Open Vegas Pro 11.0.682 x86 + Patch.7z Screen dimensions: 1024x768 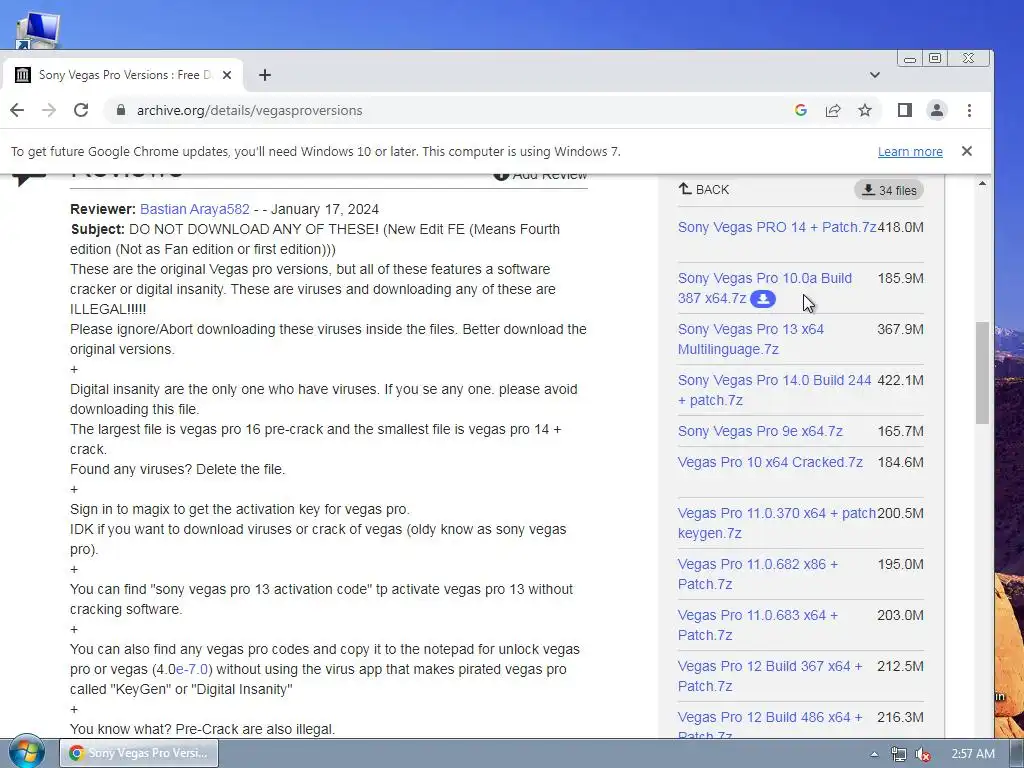[758, 574]
